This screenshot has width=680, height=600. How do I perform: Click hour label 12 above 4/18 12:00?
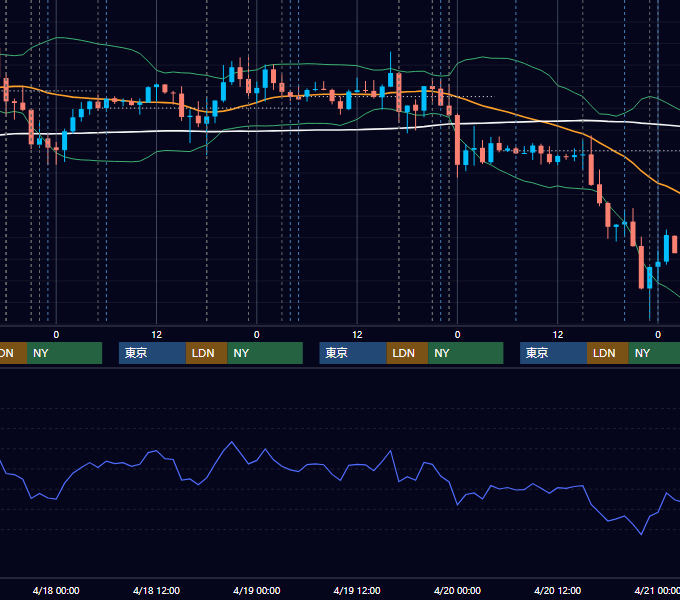pos(157,335)
